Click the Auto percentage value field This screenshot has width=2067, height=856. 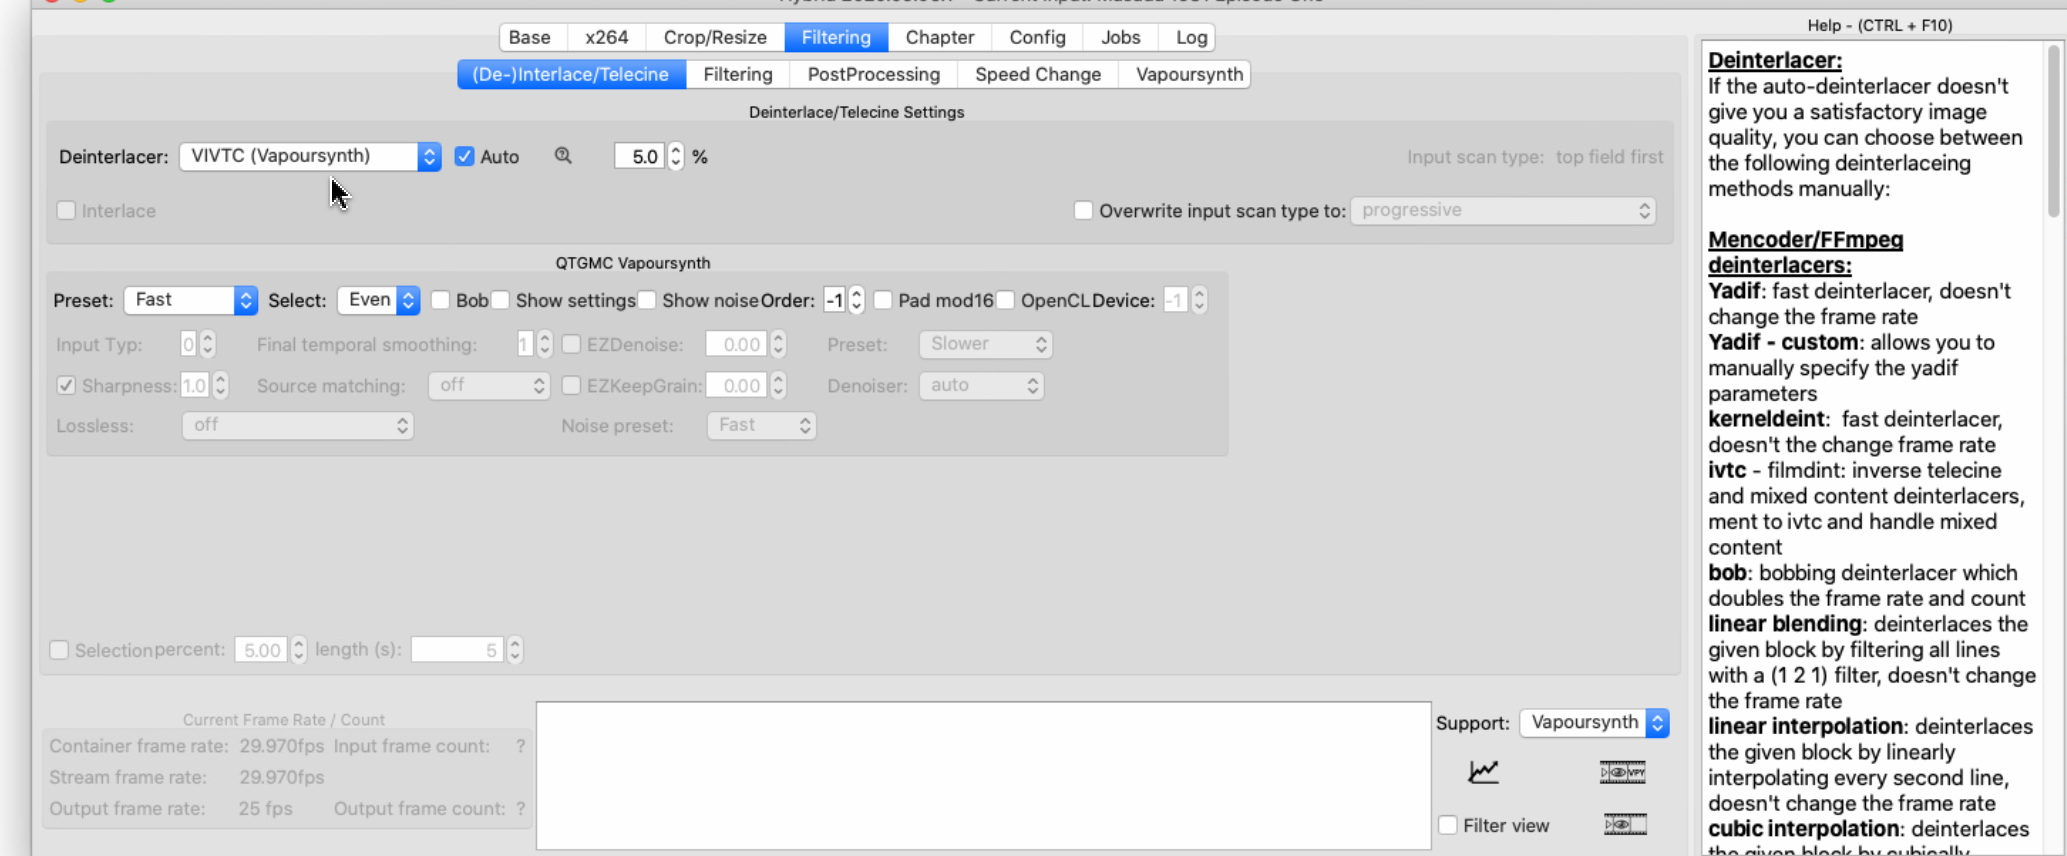click(640, 156)
